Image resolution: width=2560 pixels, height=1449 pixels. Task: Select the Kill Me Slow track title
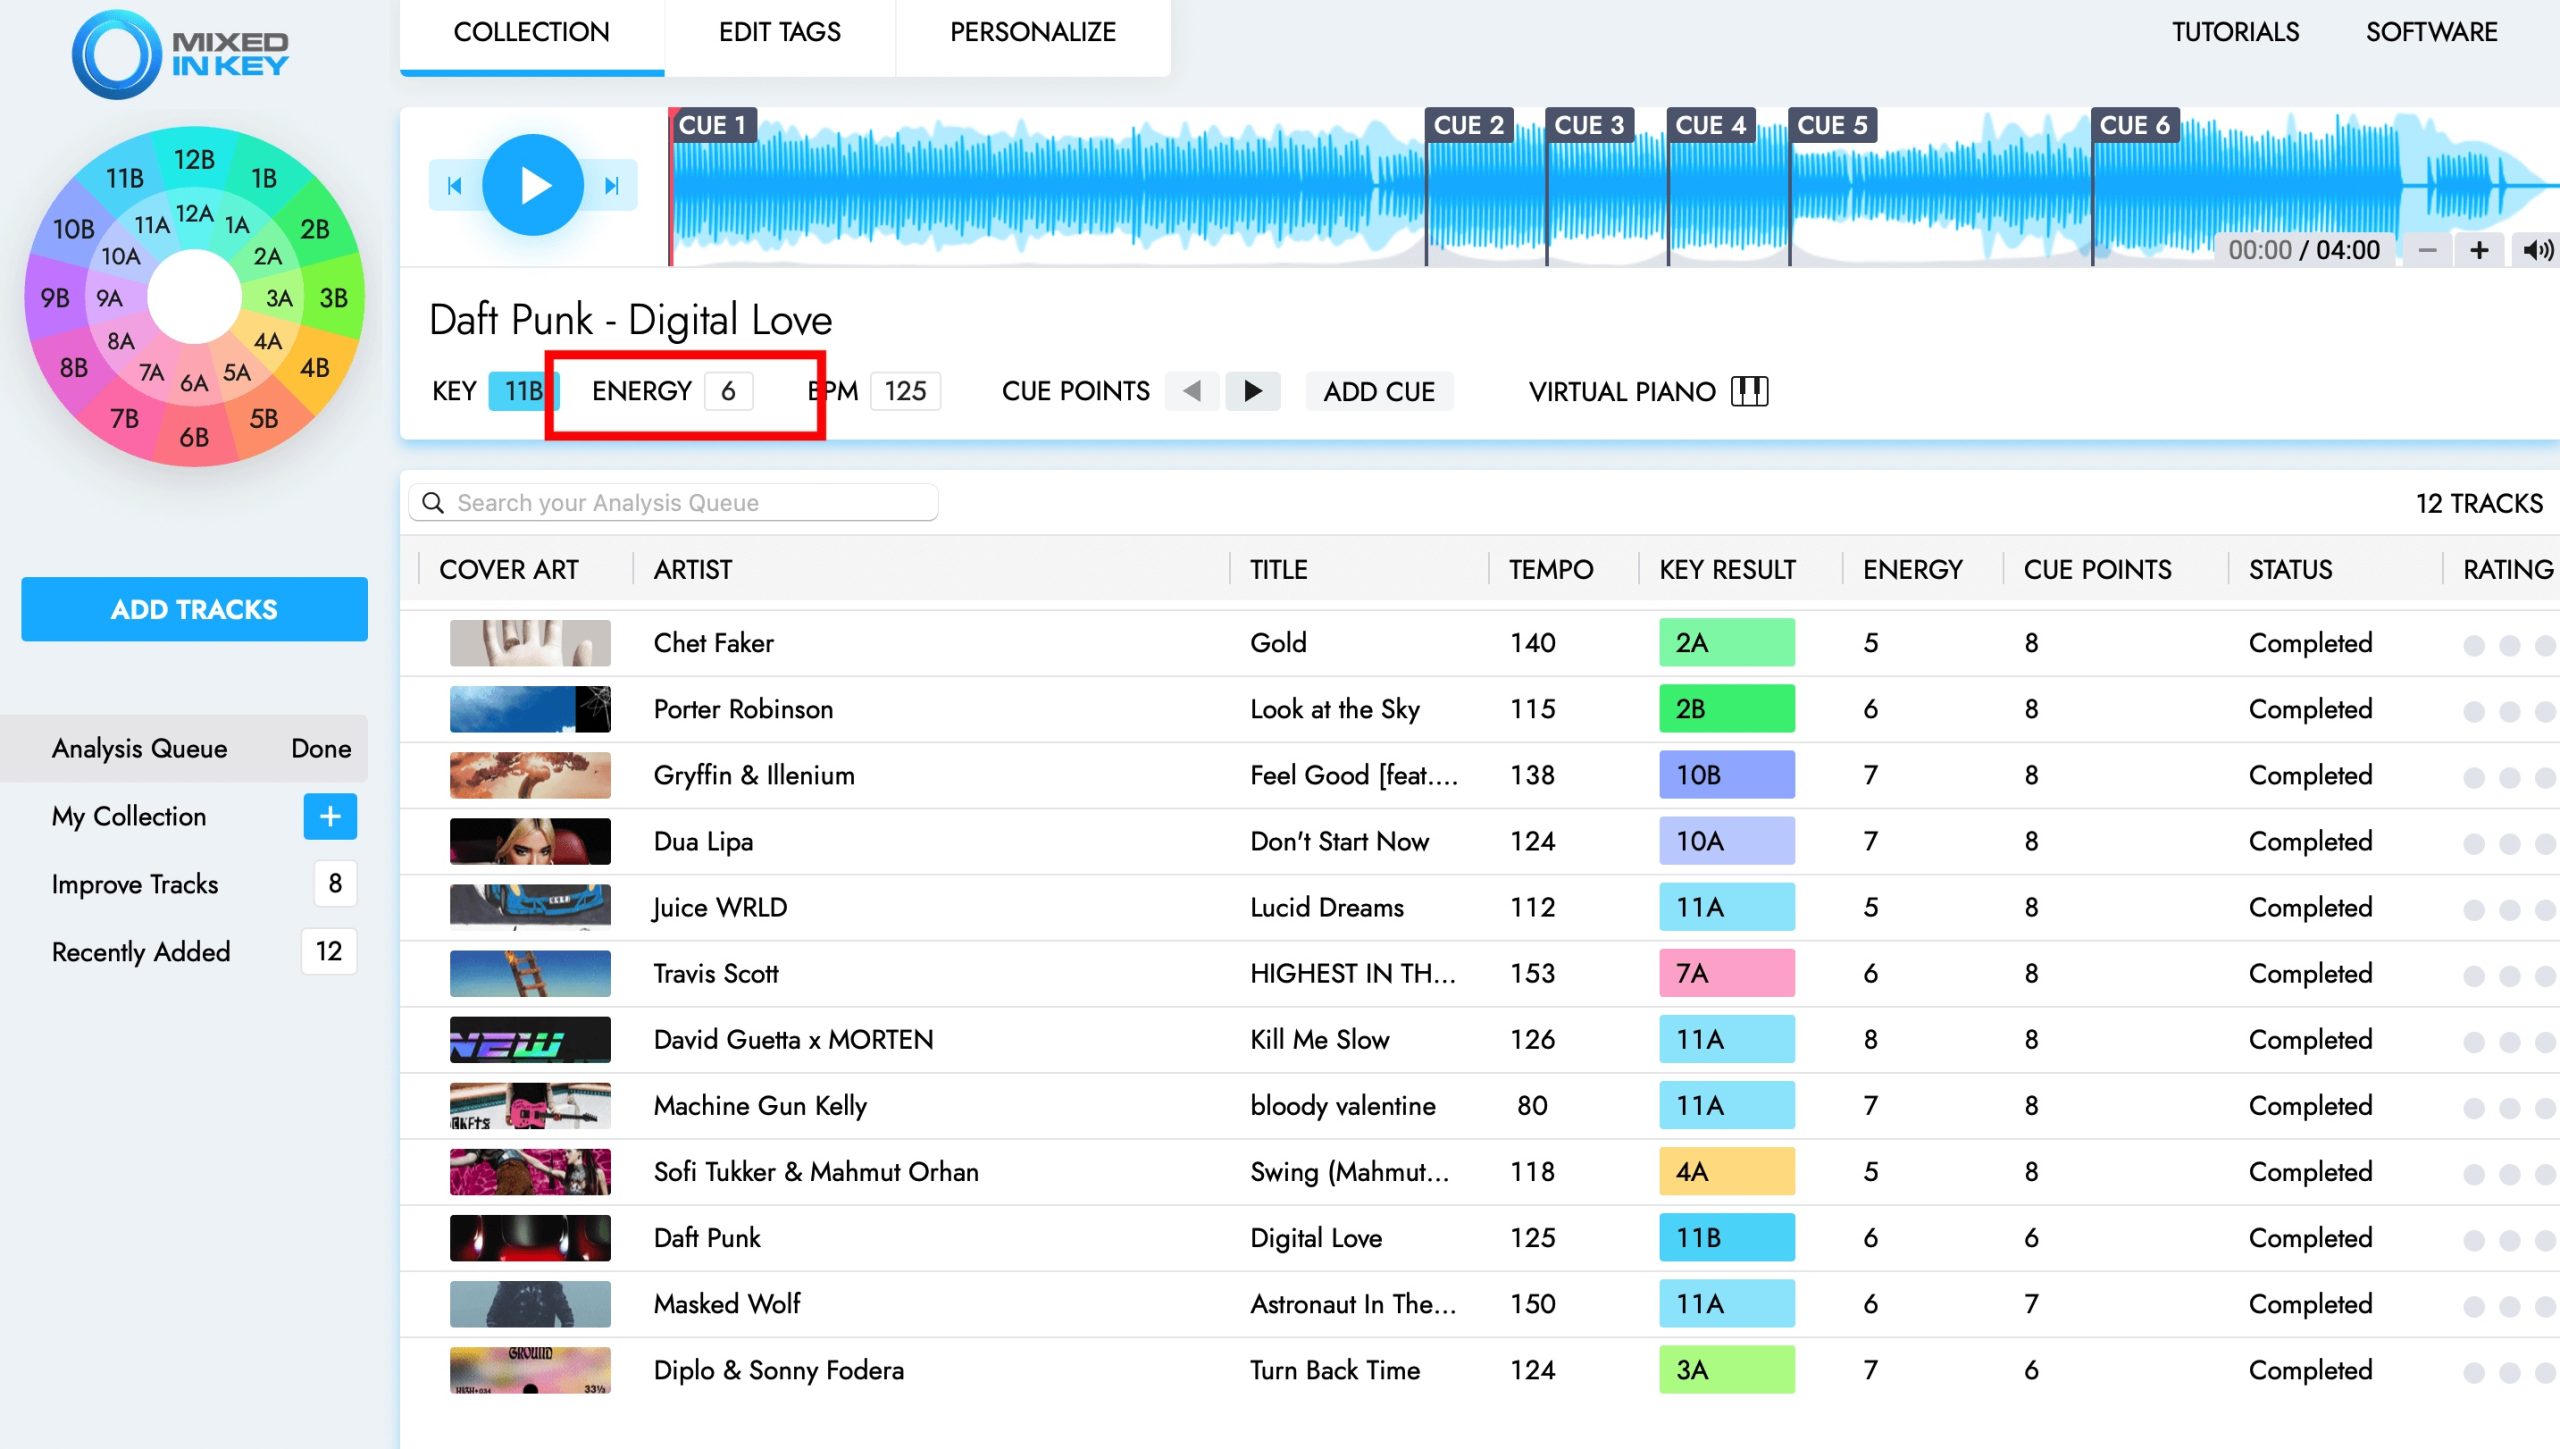[x=1319, y=1039]
